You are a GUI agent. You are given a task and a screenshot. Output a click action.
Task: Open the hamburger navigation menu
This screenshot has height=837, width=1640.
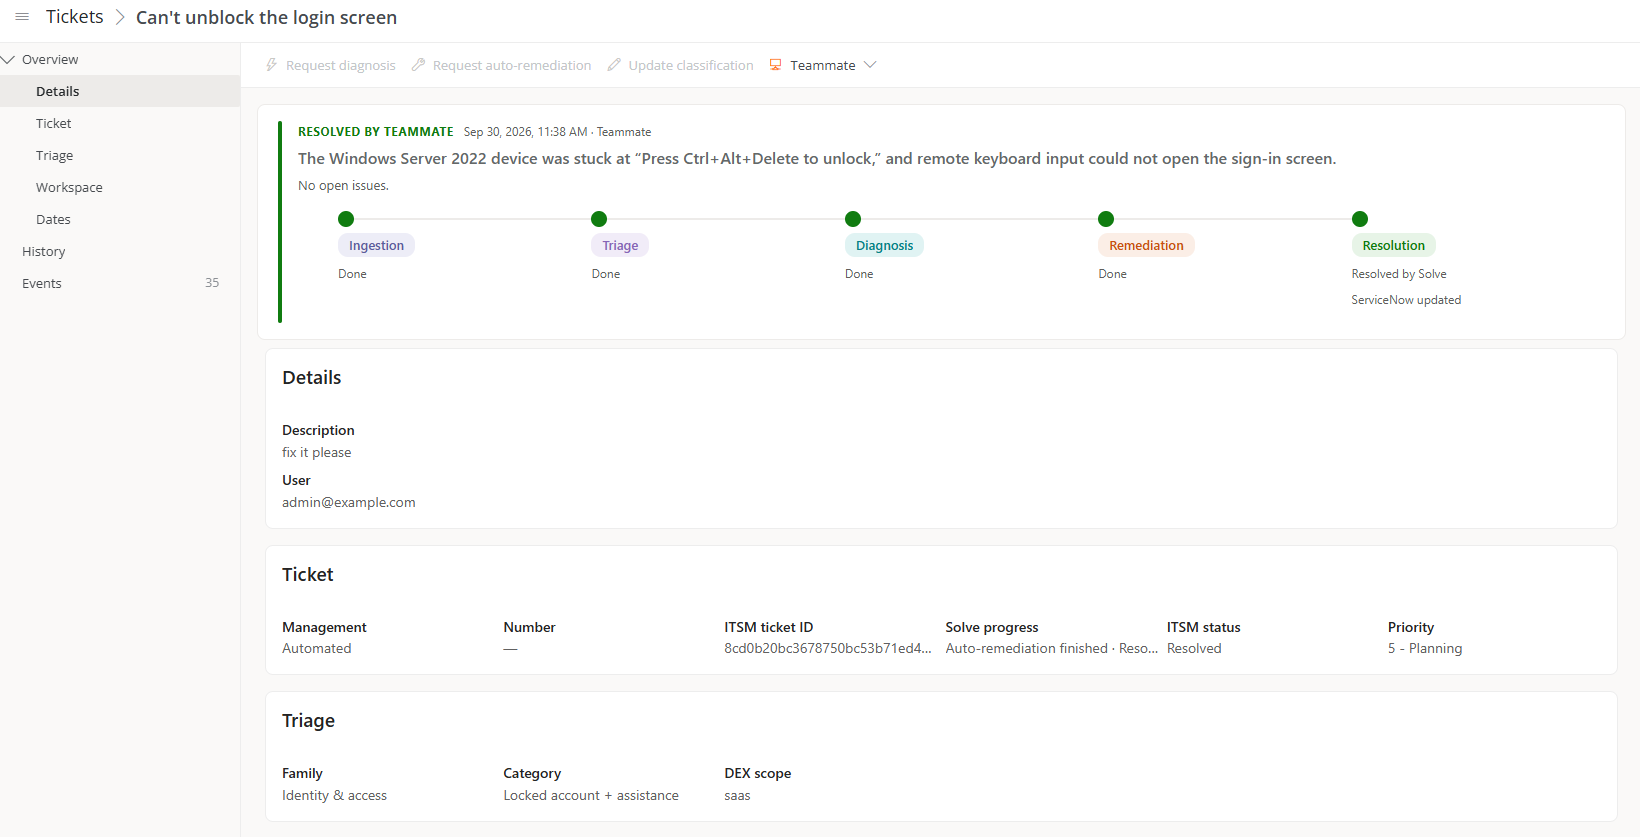point(22,17)
